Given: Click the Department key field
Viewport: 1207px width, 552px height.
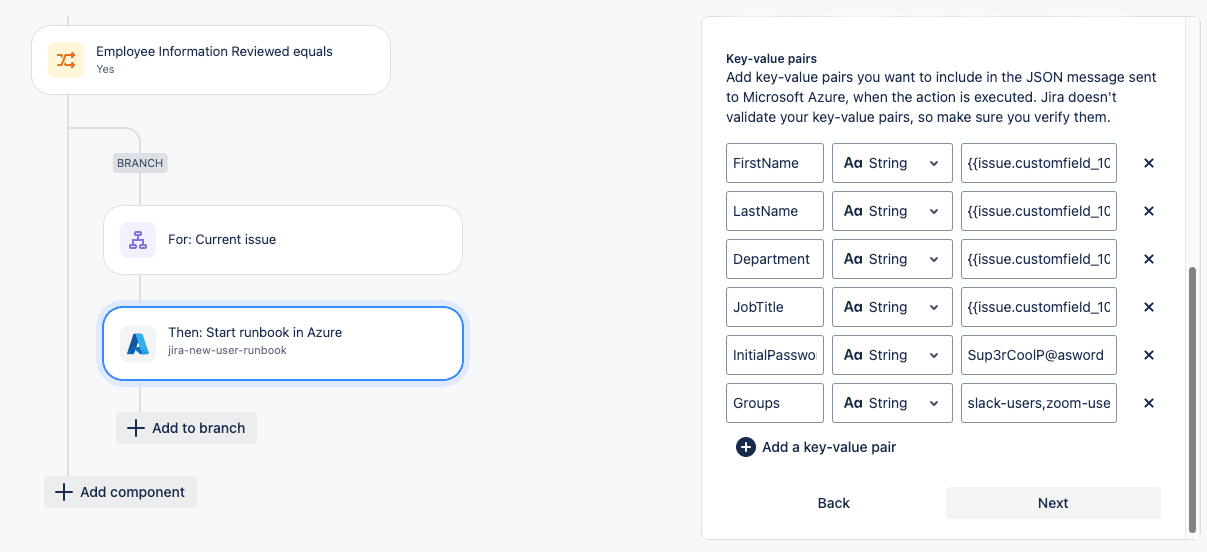Looking at the screenshot, I should [775, 259].
